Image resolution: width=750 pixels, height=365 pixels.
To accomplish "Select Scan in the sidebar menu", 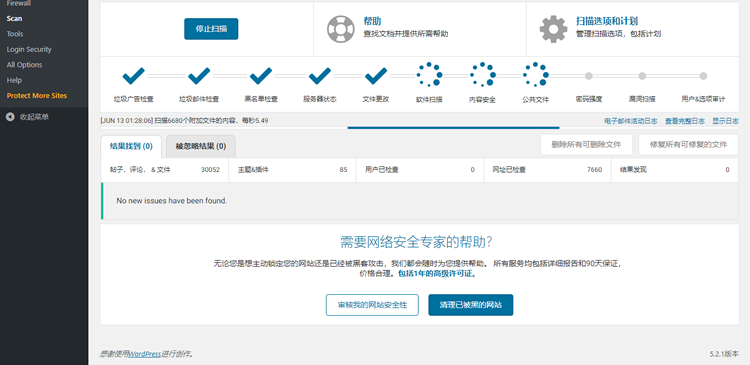I will point(14,19).
